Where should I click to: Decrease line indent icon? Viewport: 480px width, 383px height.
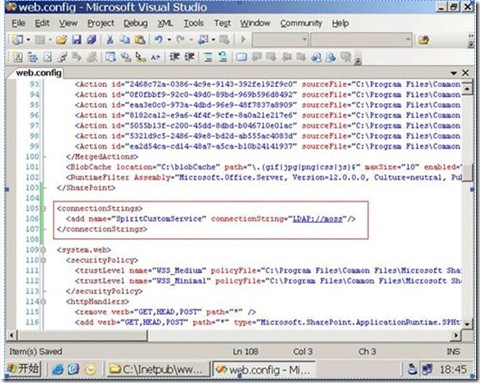click(174, 57)
